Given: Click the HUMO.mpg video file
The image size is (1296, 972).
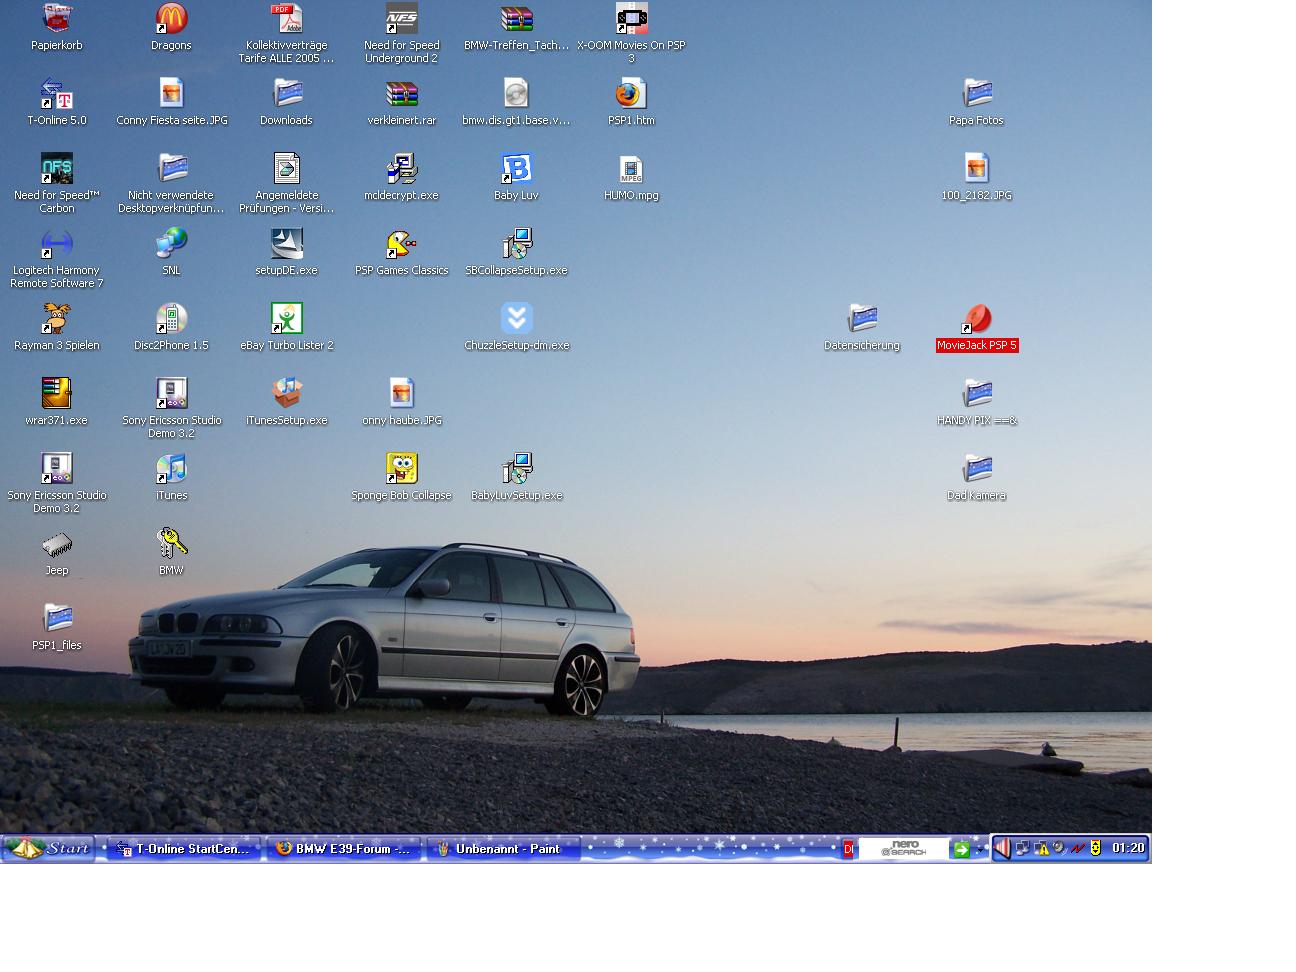Looking at the screenshot, I should point(631,169).
